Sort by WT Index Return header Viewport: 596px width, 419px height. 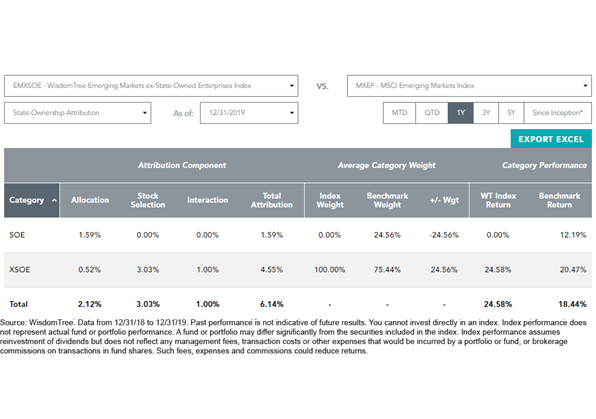[498, 200]
